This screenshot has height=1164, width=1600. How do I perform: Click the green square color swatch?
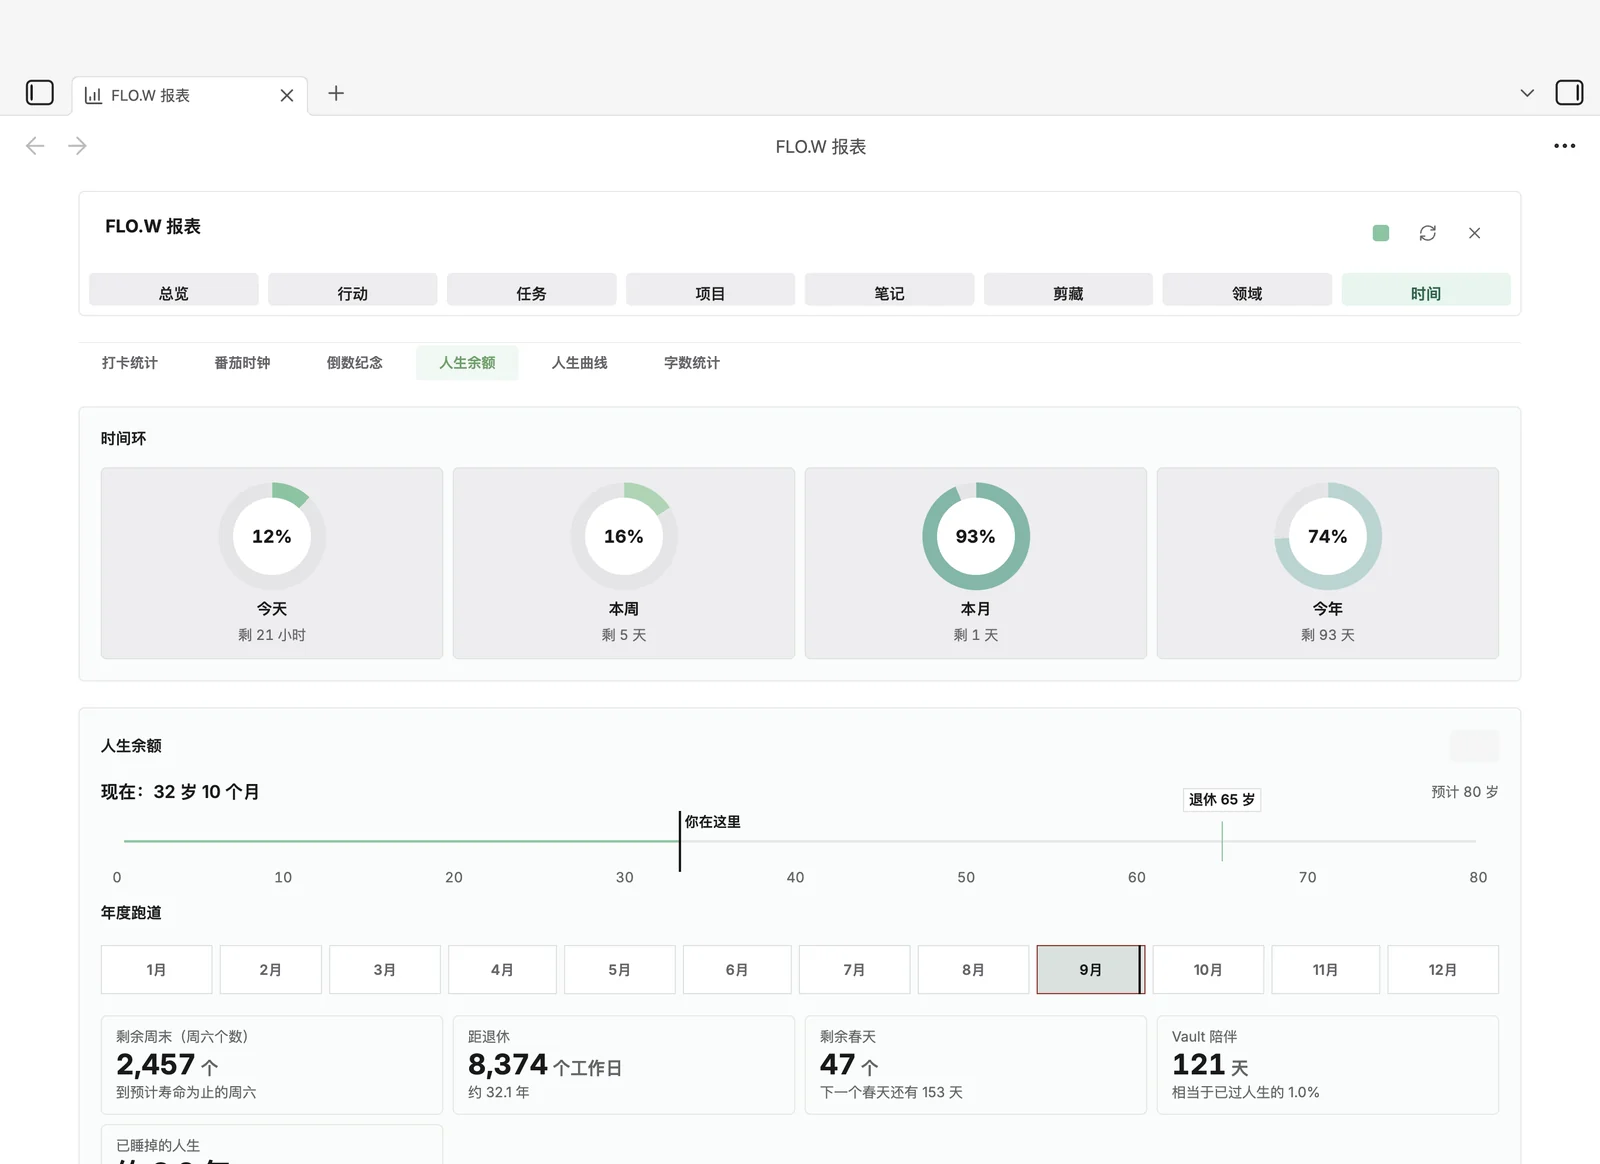(1381, 233)
